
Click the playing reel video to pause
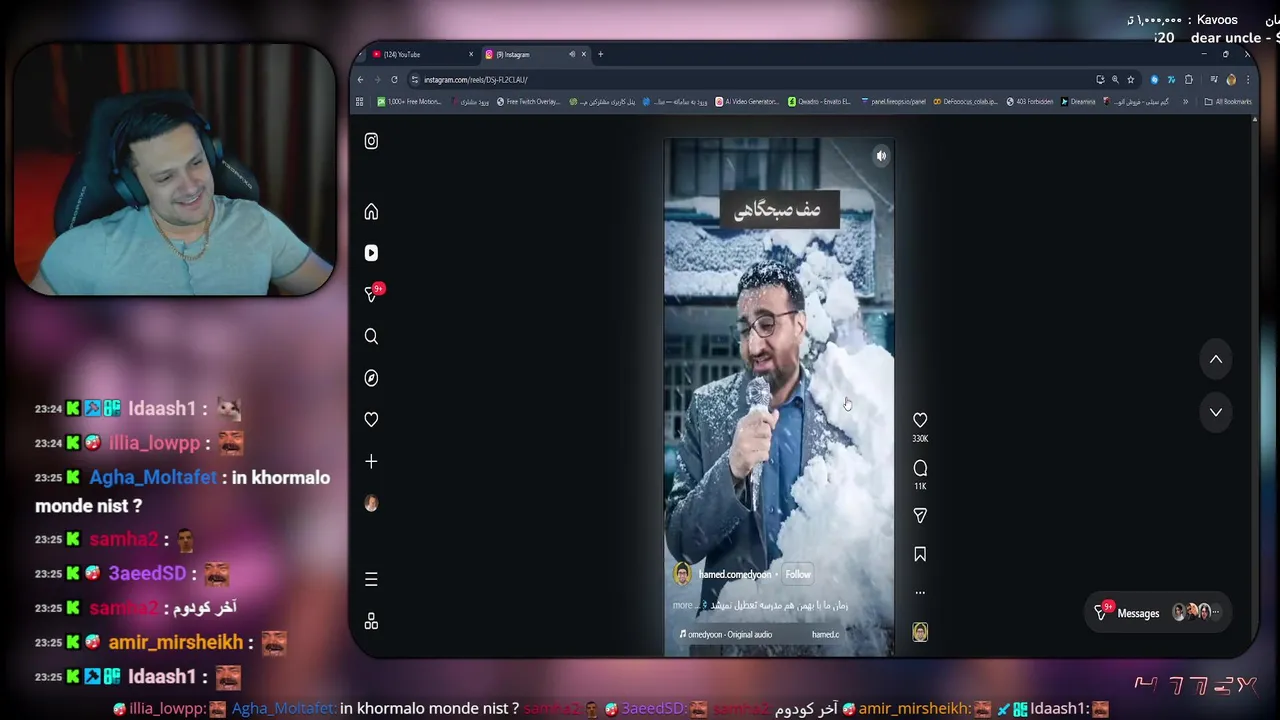coord(779,398)
